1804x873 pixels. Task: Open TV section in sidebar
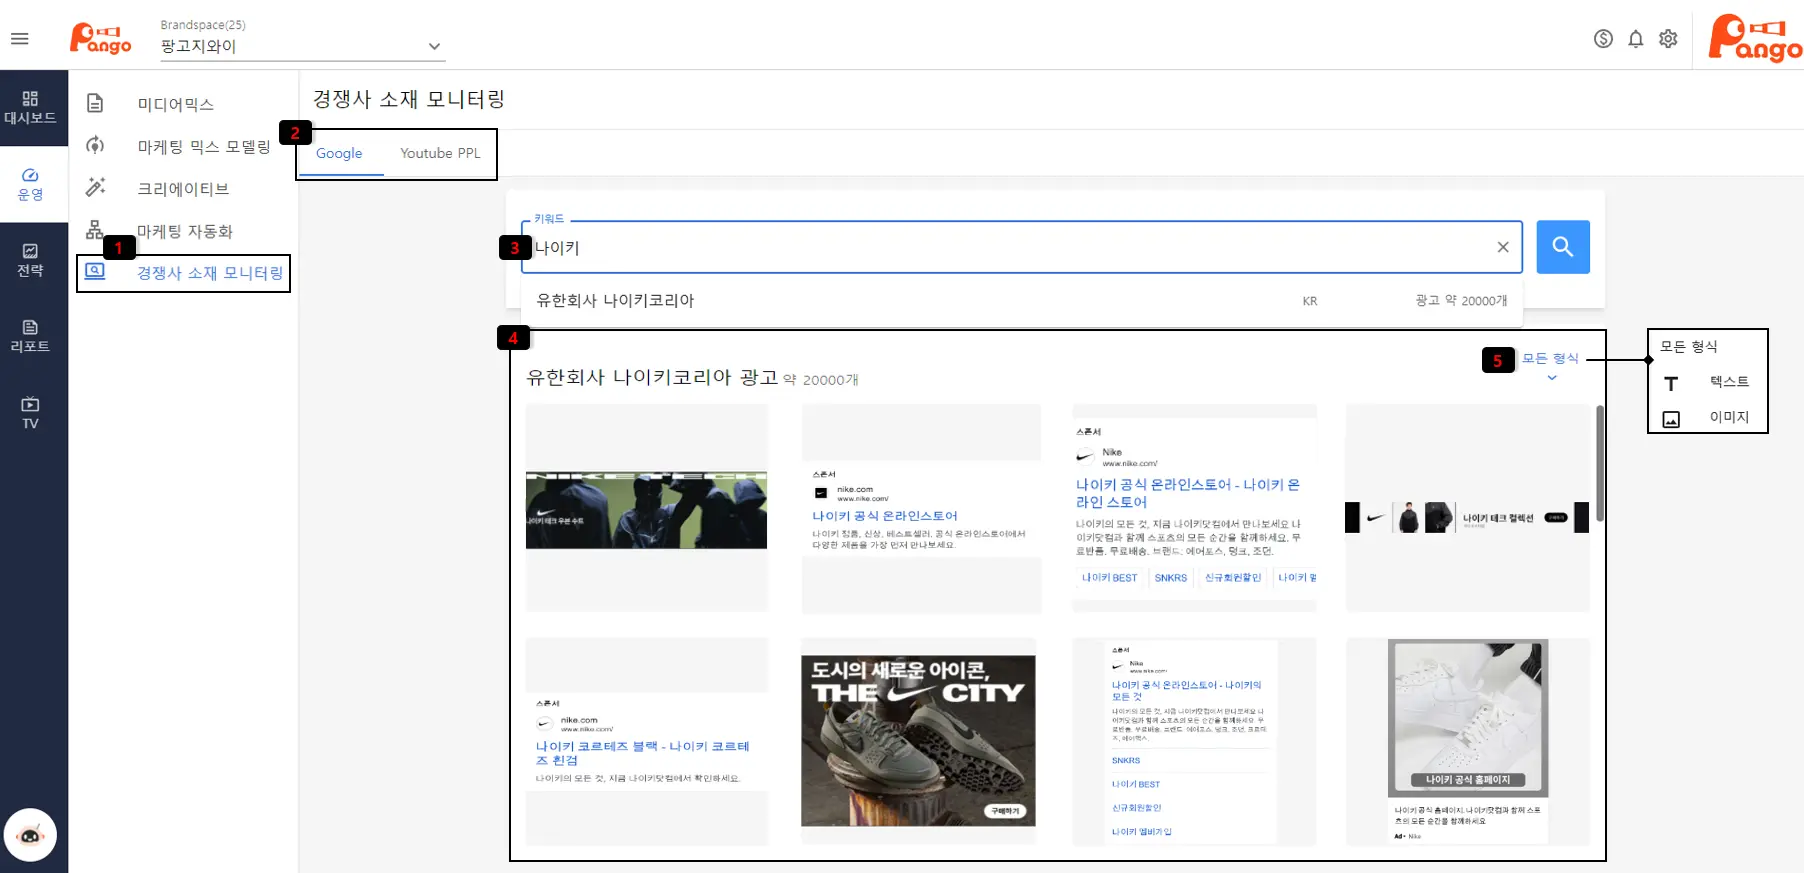30,413
